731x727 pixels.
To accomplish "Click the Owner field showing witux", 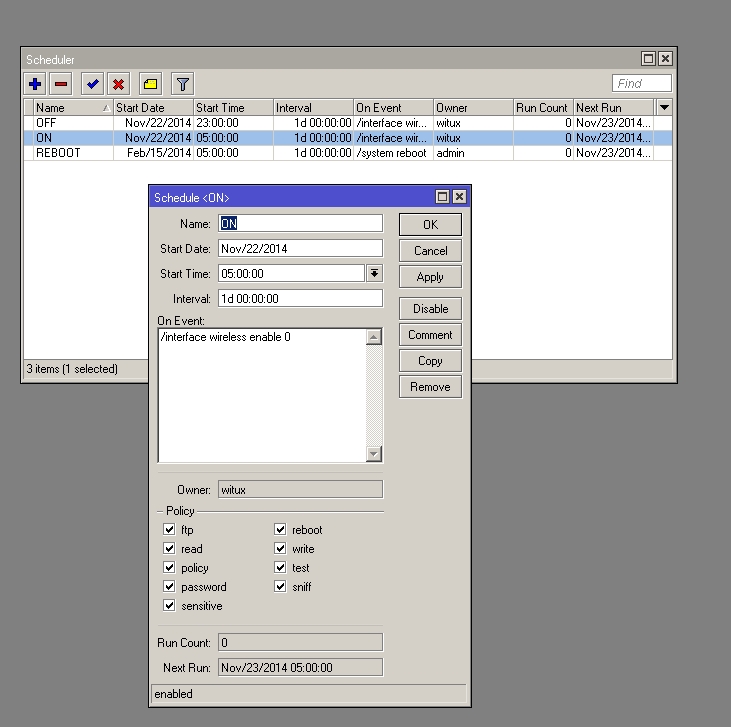I will [300, 490].
